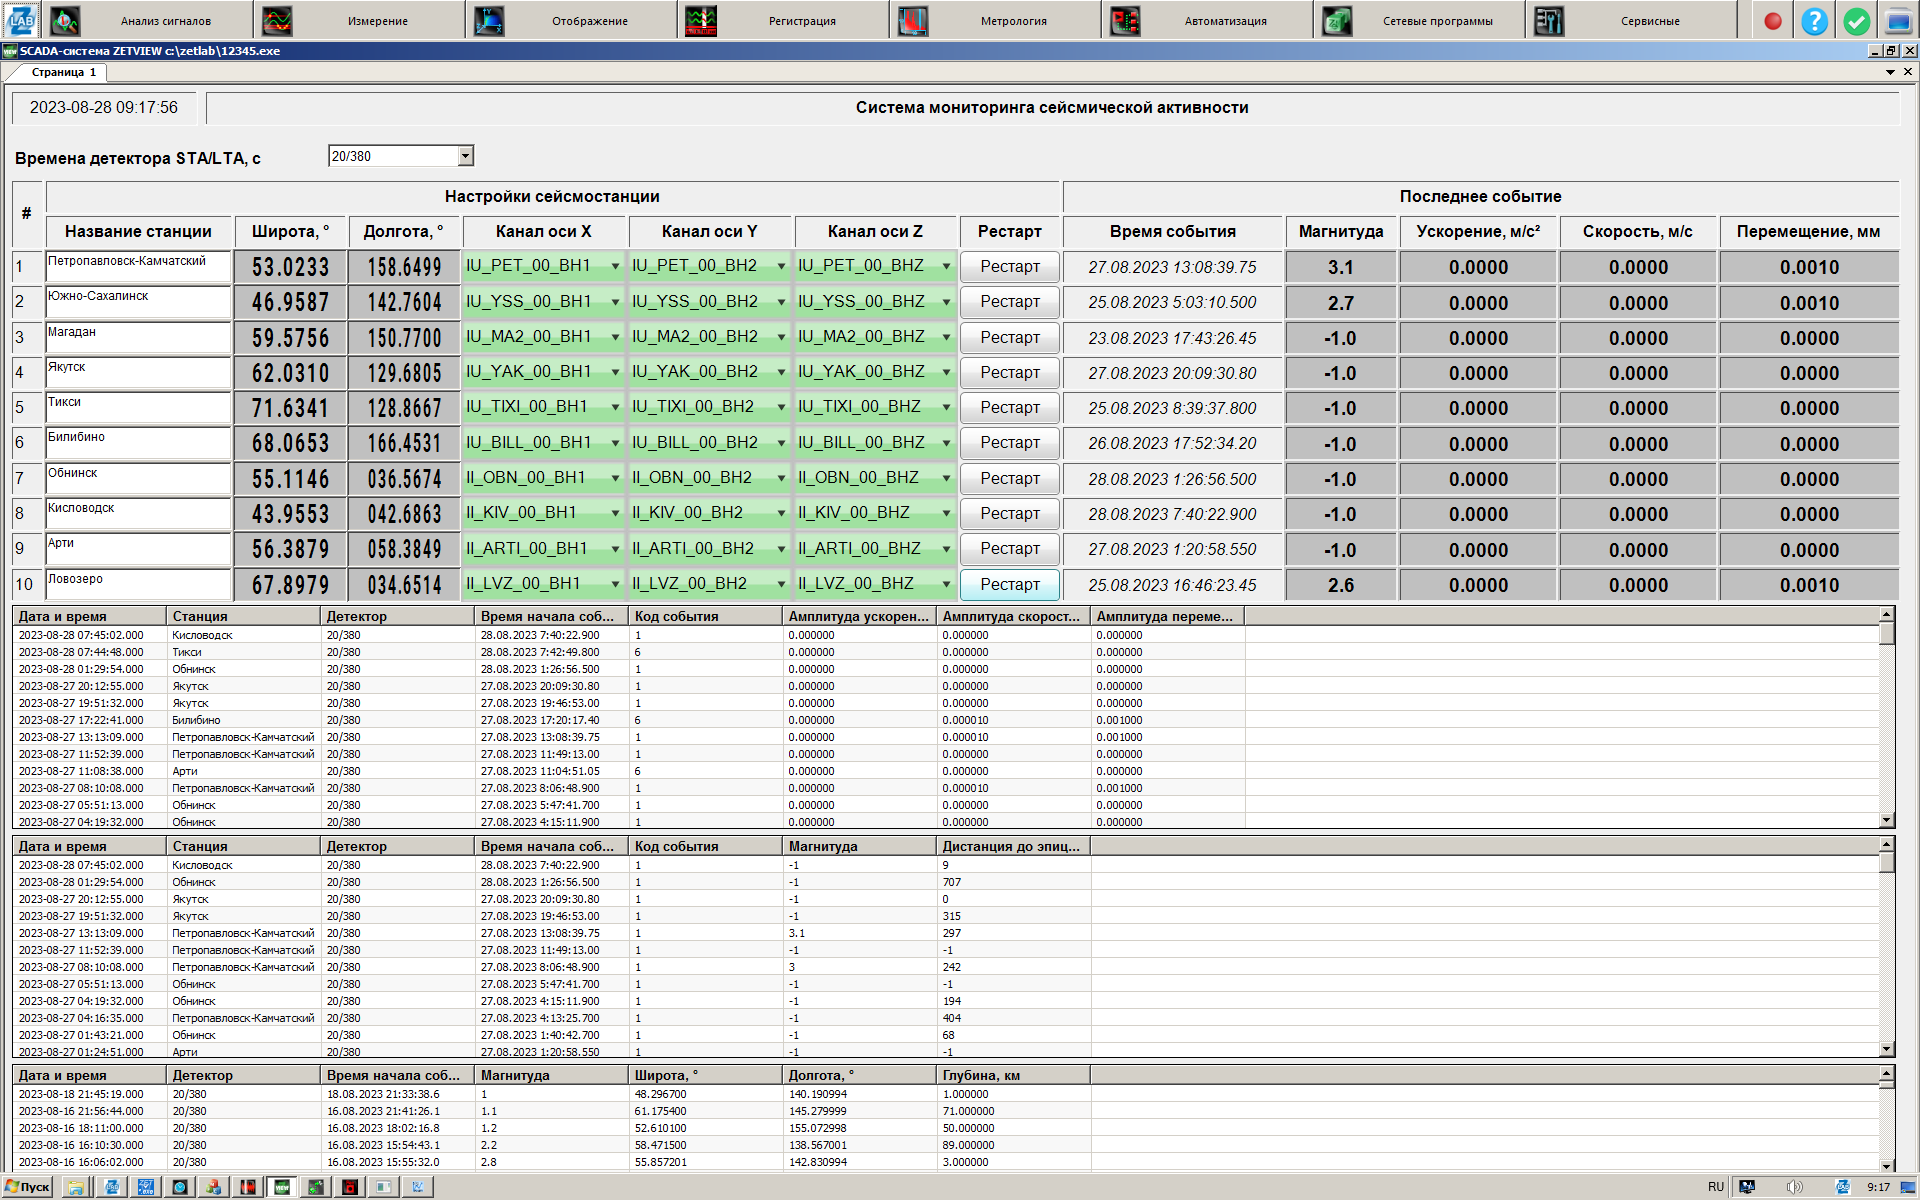Open Анализ сигналов menu
The width and height of the screenshot is (1920, 1200).
click(x=147, y=21)
